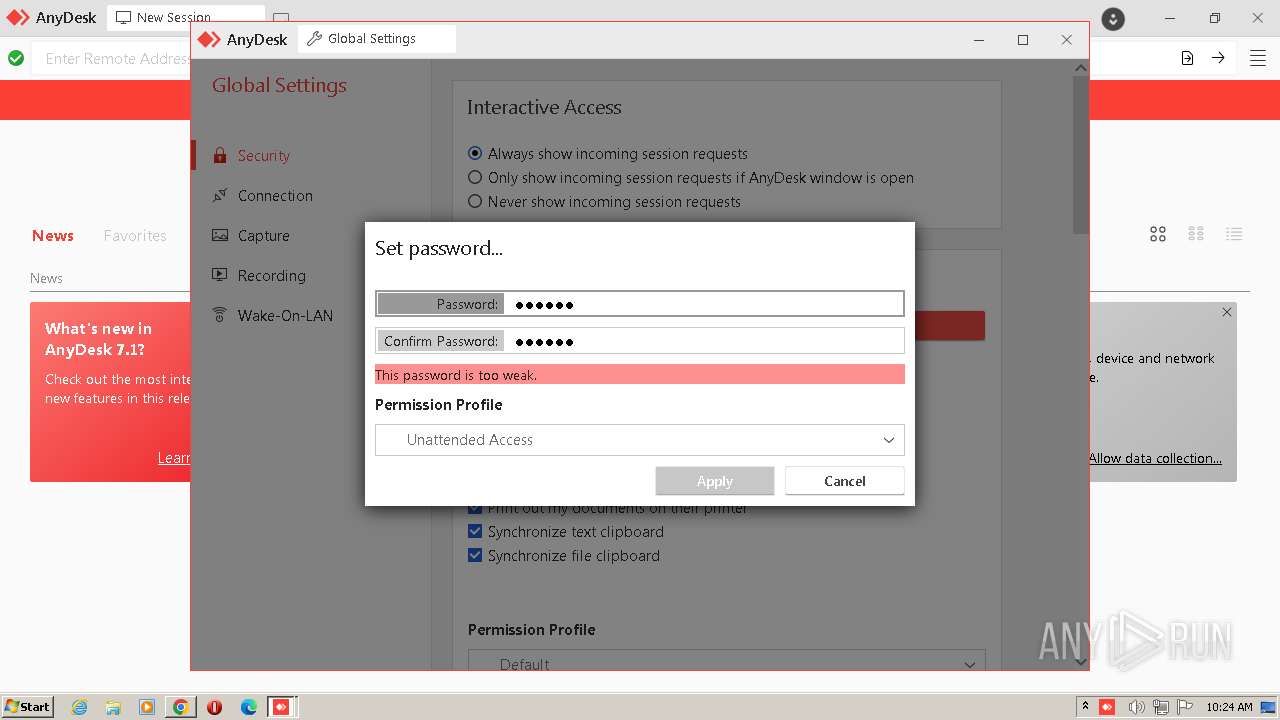This screenshot has width=1280, height=720.
Task: Expand the Default permission profile dropdown
Action: 727,661
